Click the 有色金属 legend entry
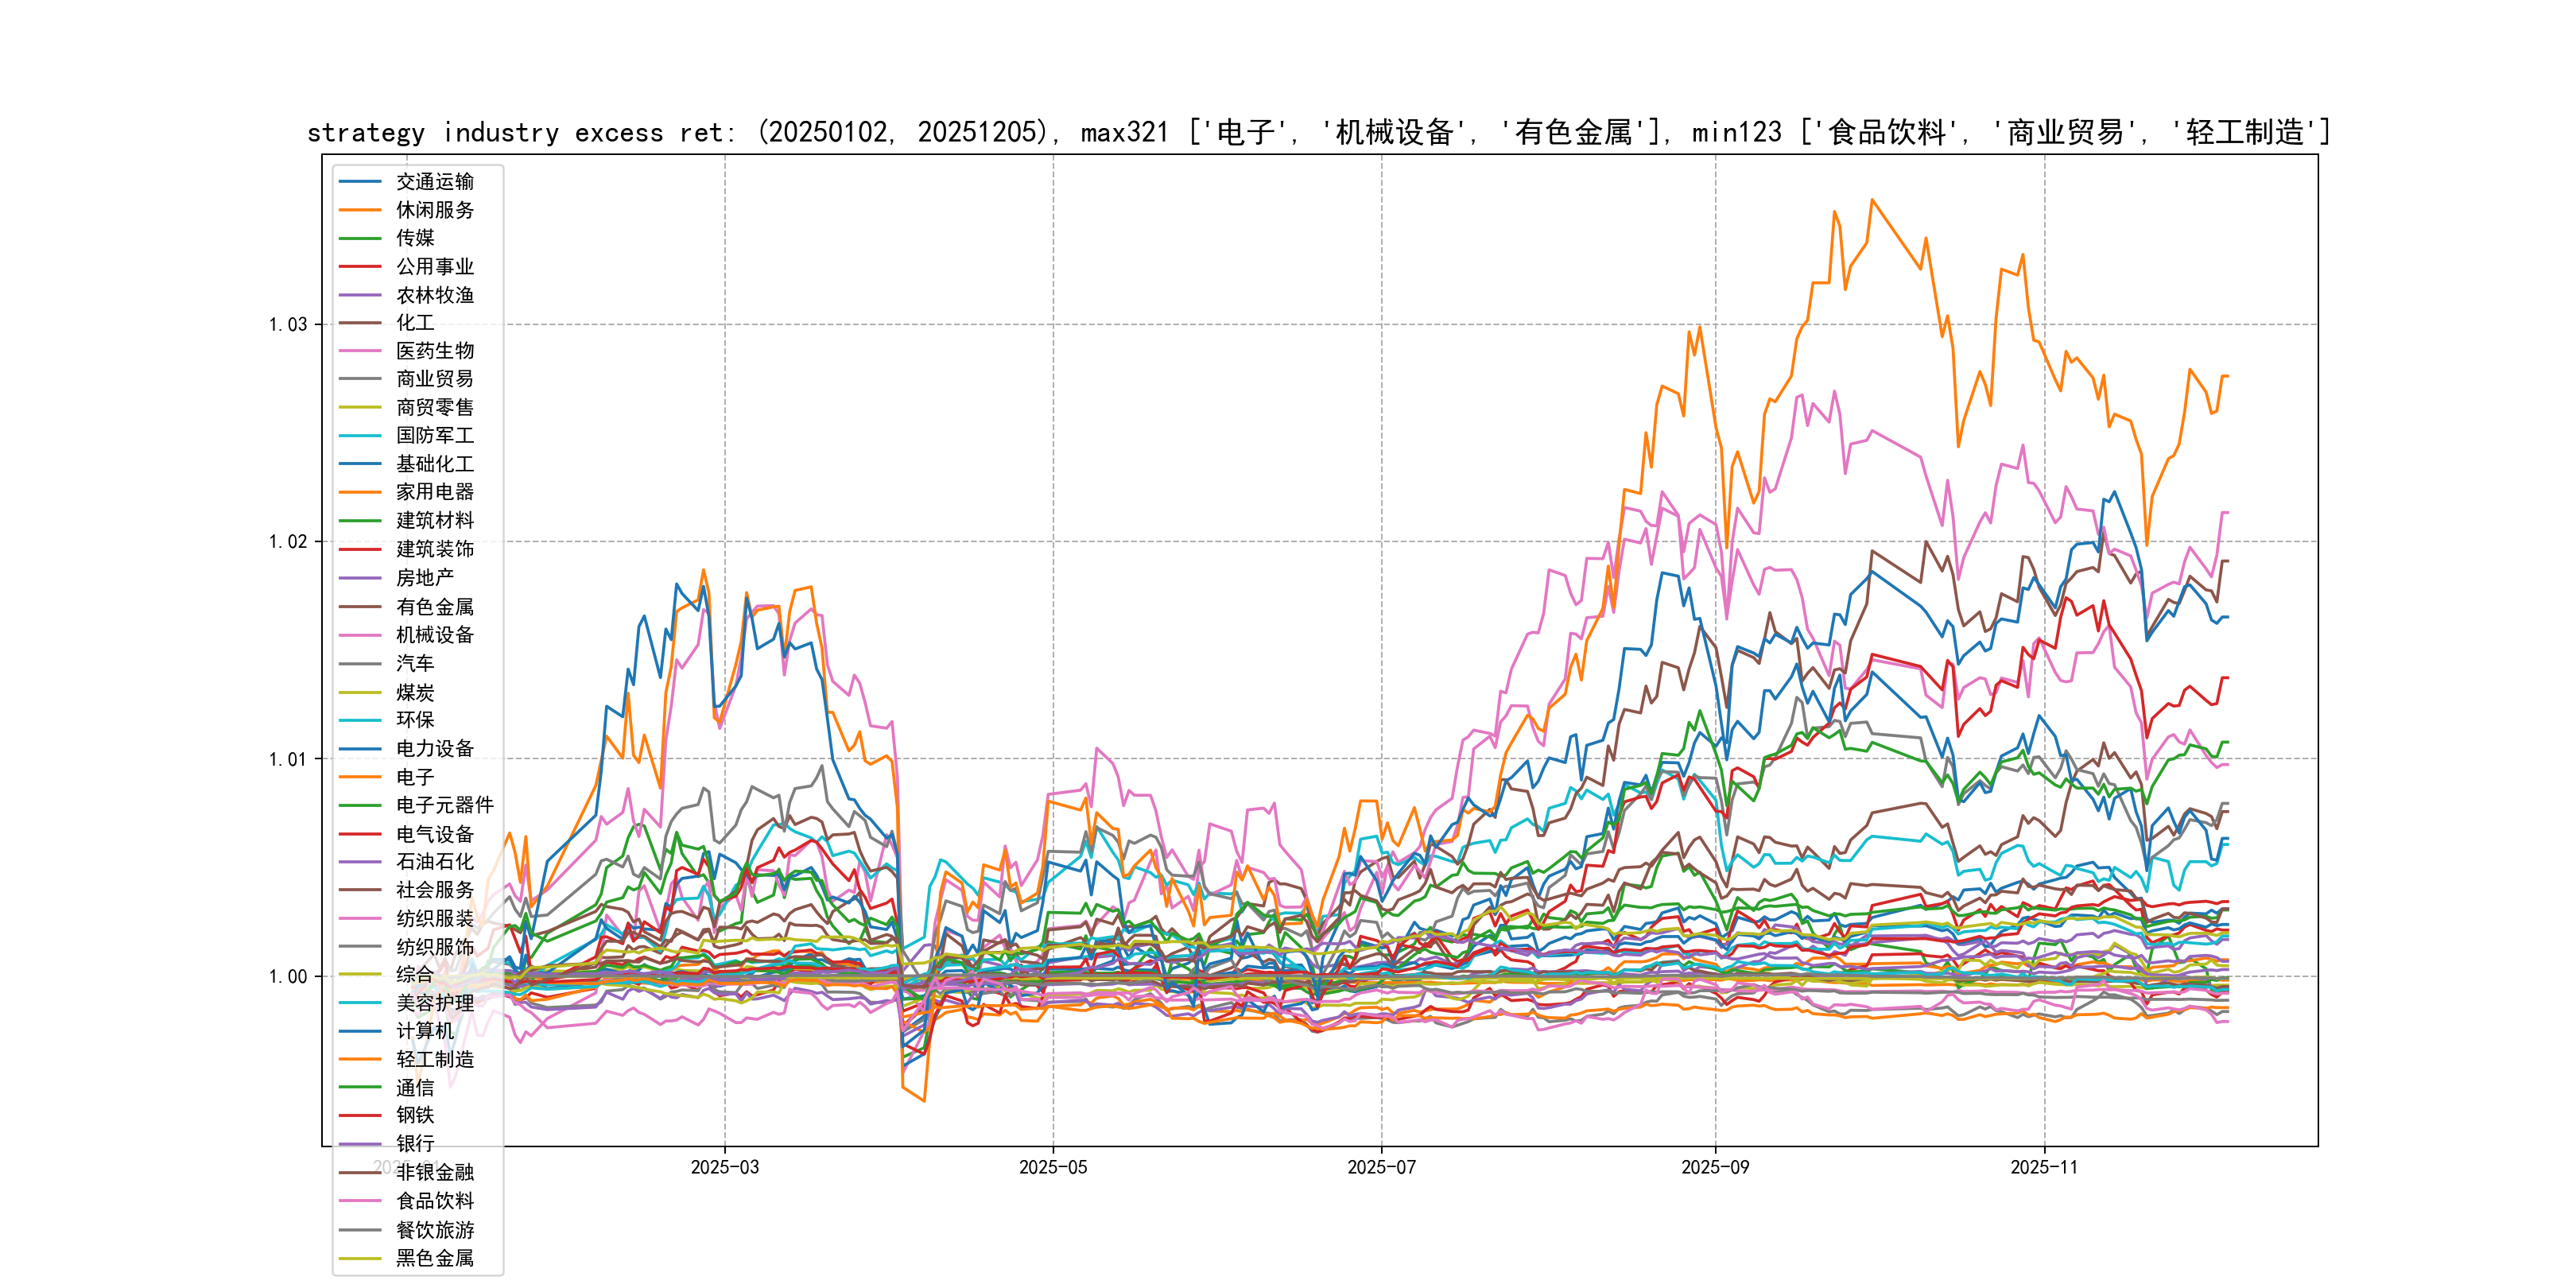2576x1288 pixels. pyautogui.click(x=435, y=607)
